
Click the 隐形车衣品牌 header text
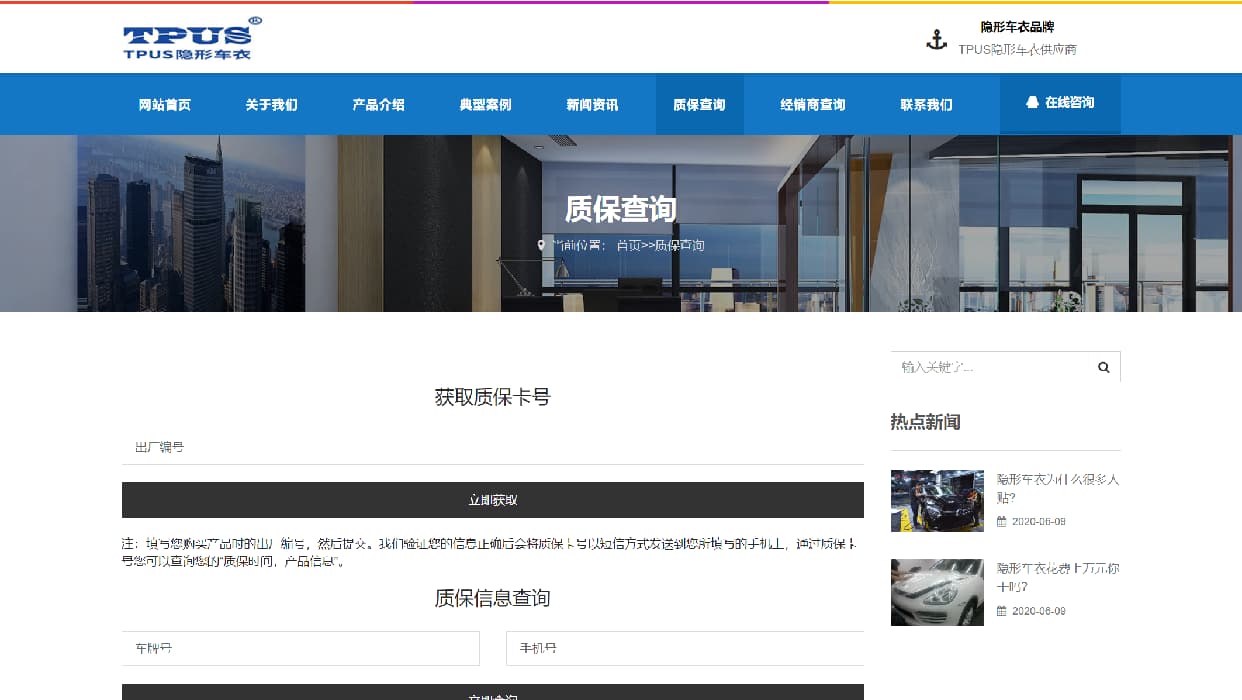click(1017, 27)
